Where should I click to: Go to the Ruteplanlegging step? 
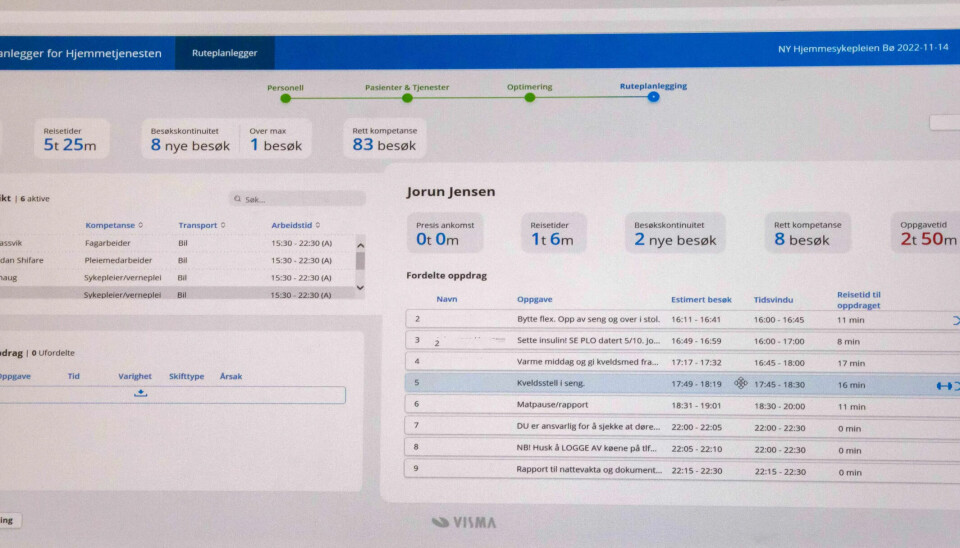(653, 97)
